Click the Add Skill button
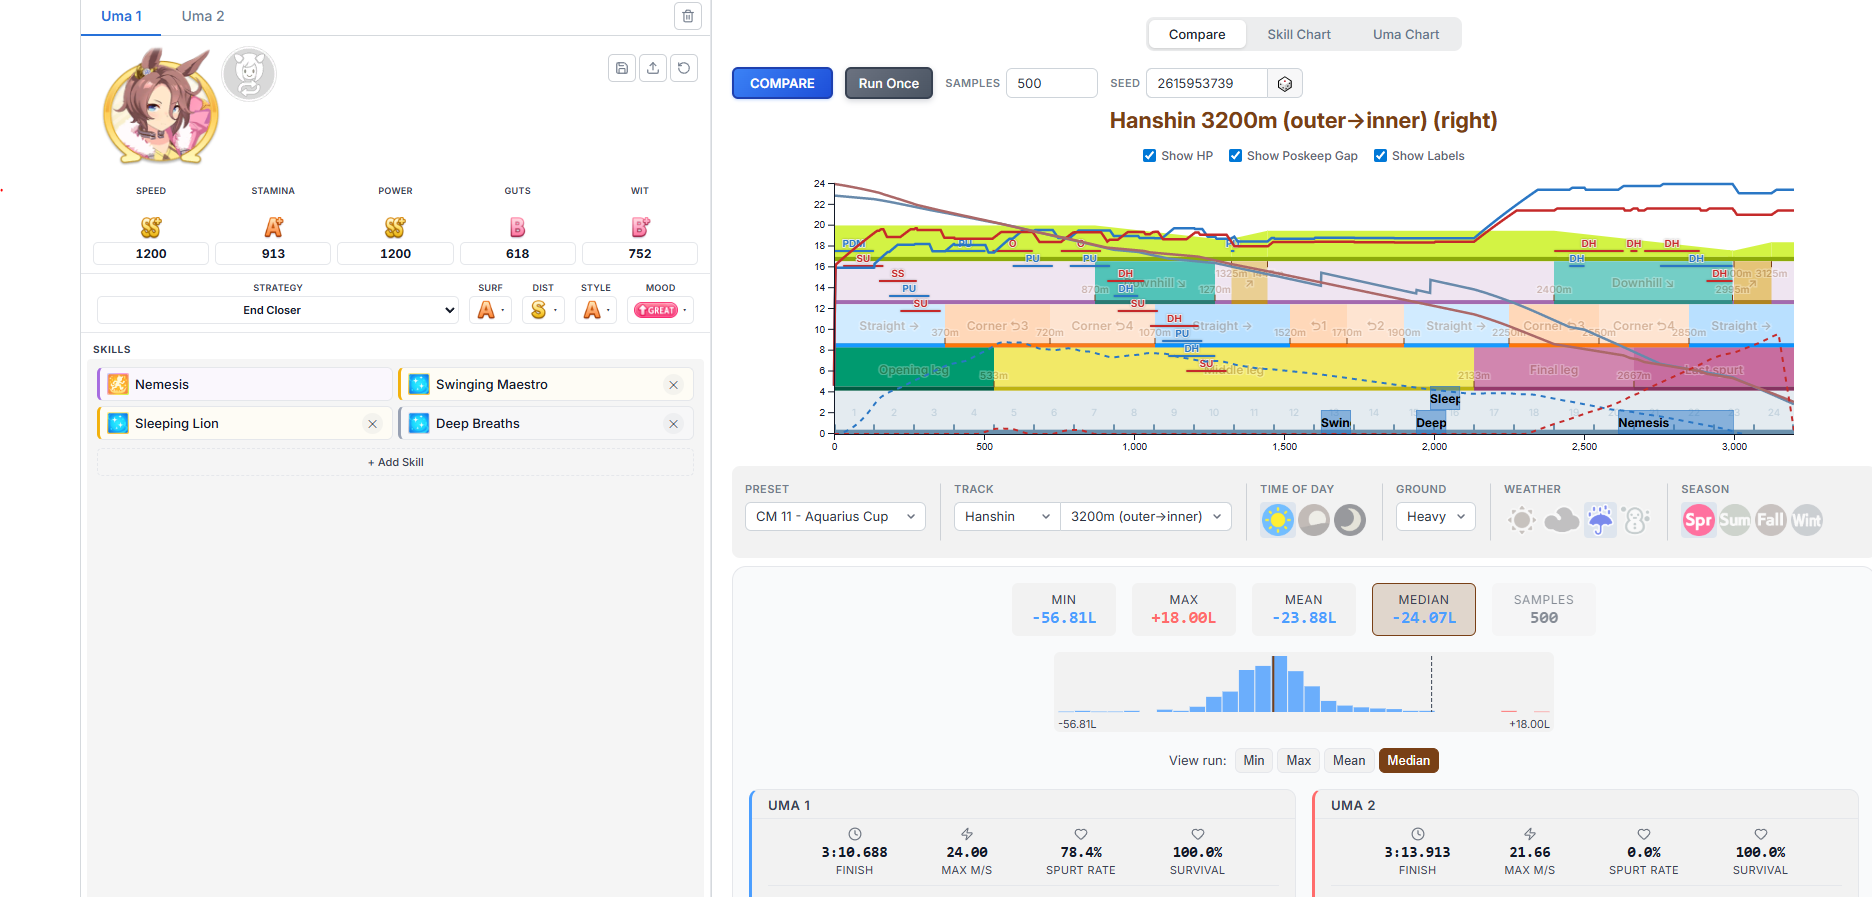Screen dimensions: 1872x897 [x=395, y=462]
